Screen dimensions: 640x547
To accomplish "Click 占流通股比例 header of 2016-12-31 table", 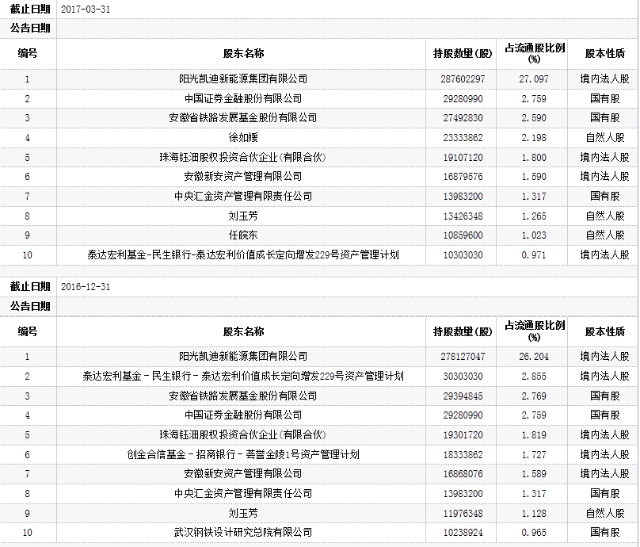I will [x=534, y=331].
